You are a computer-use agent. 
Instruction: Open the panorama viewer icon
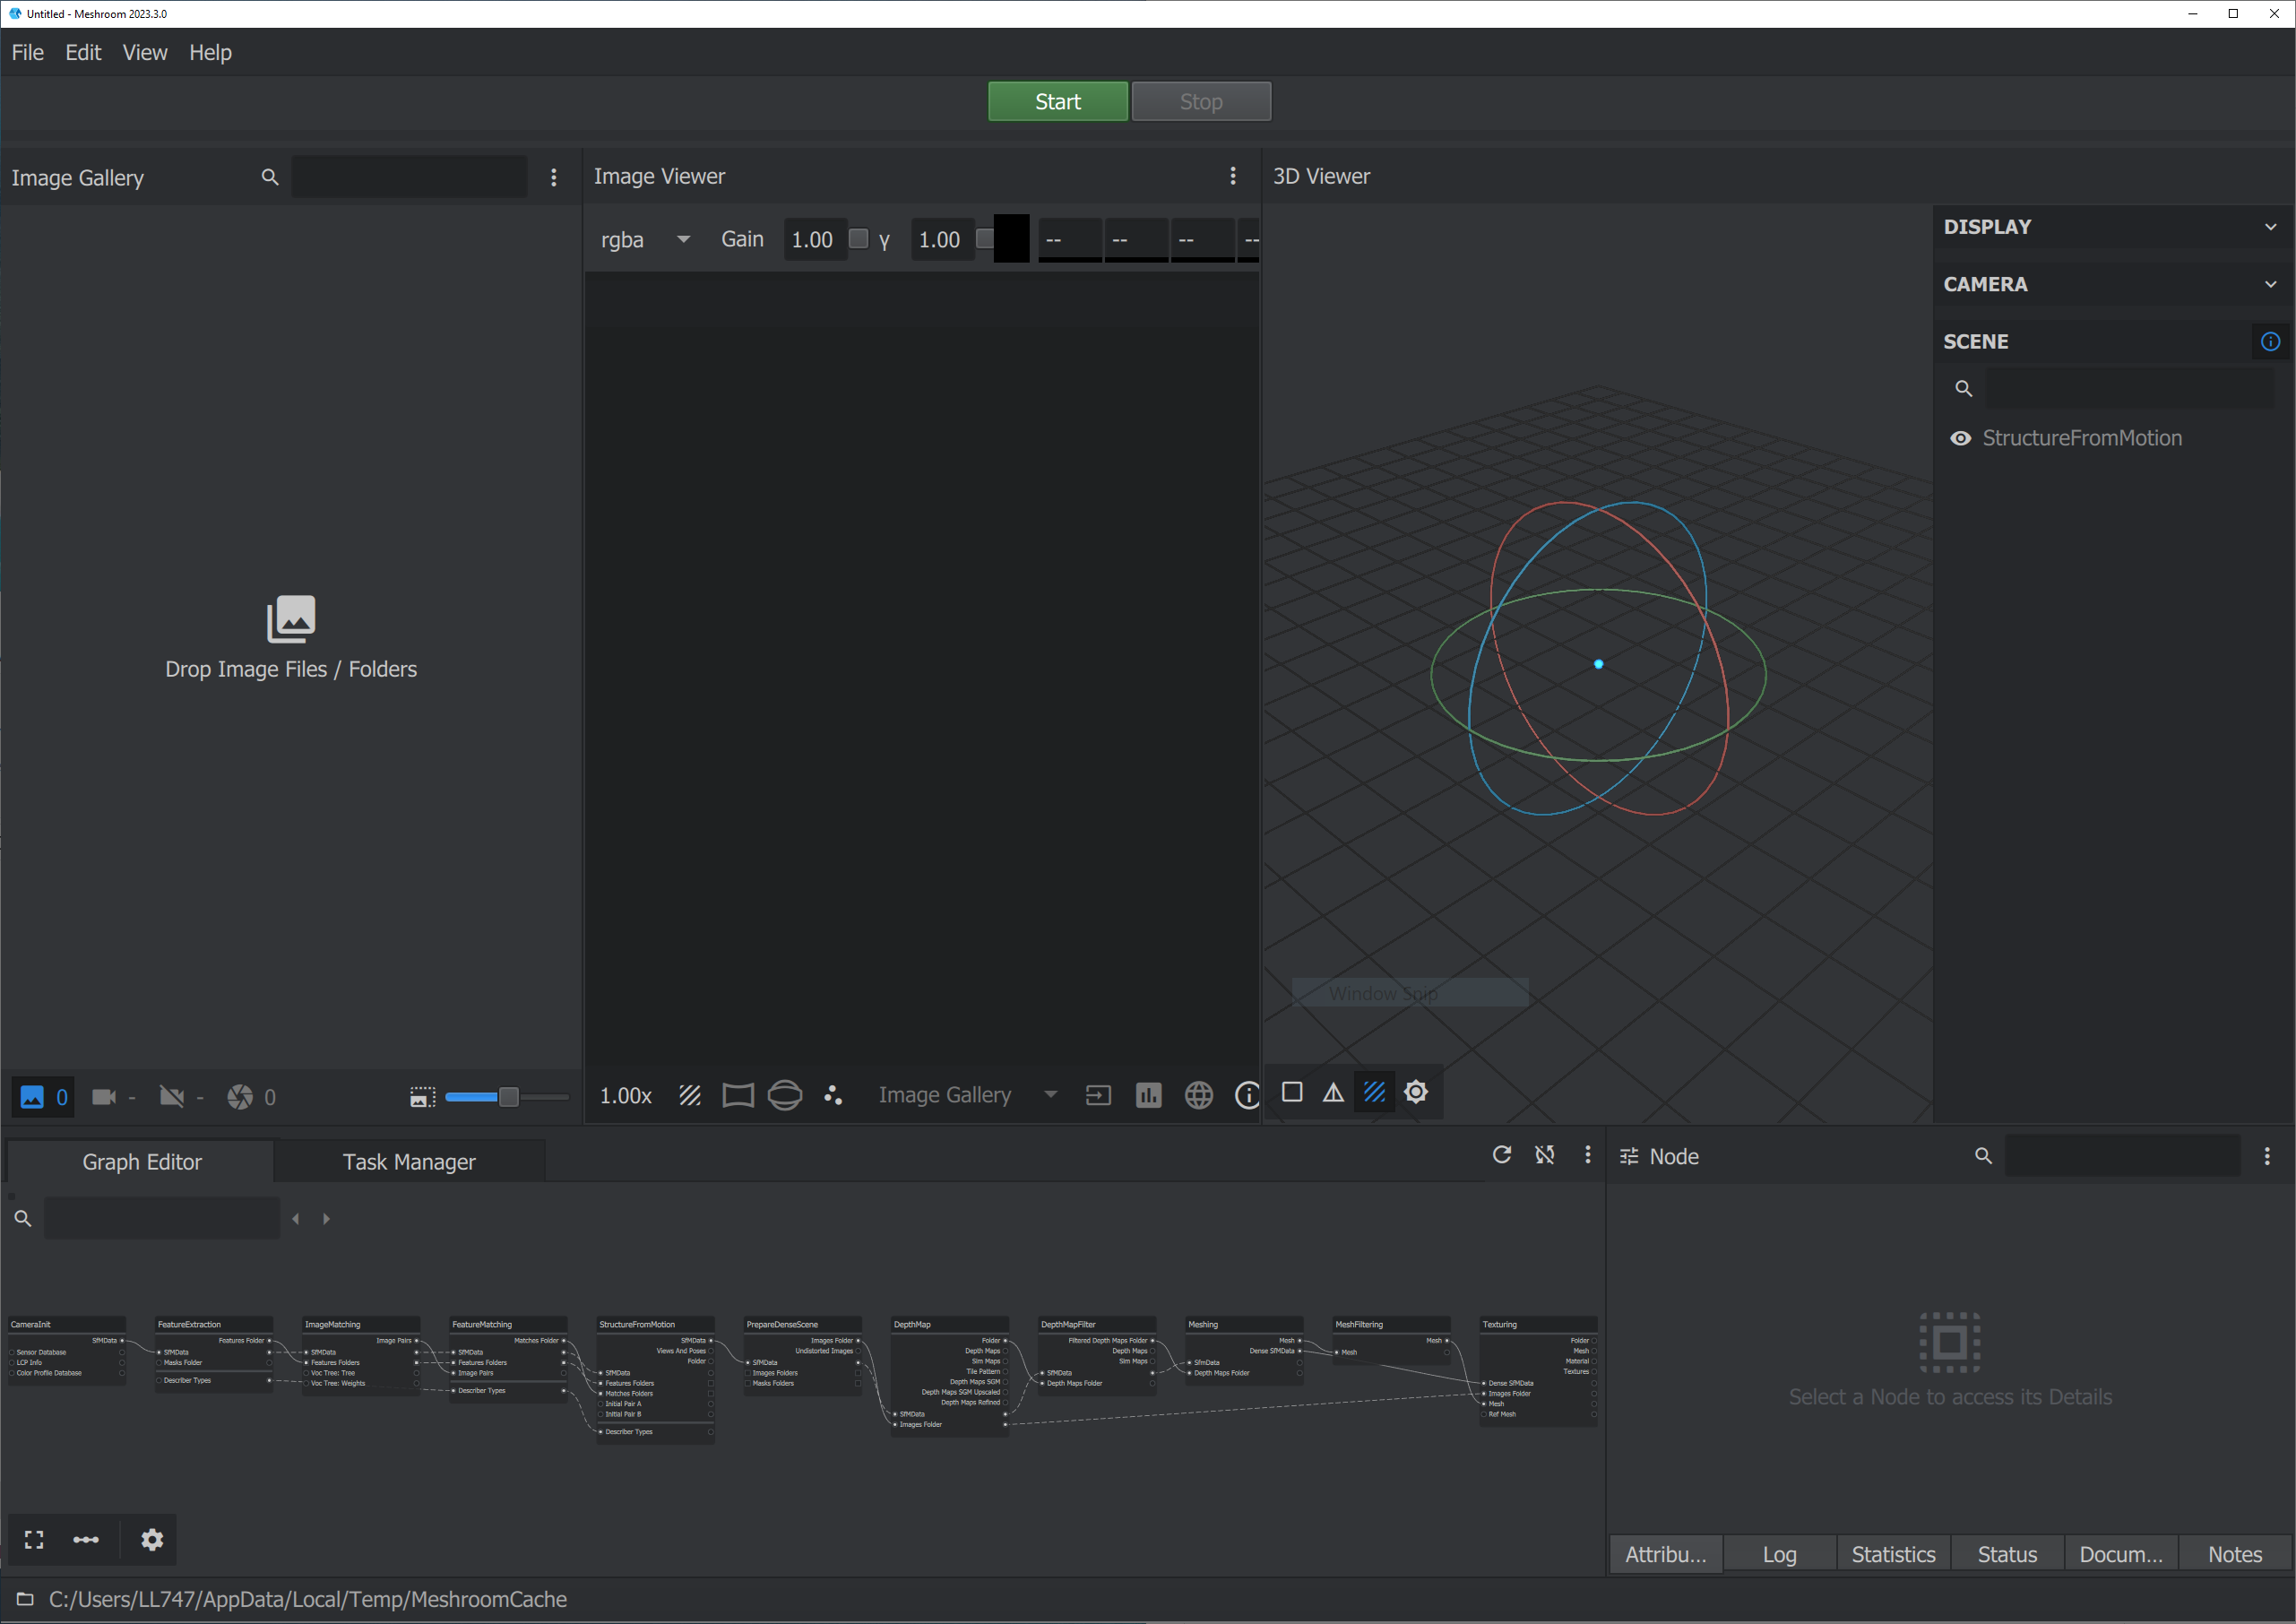pyautogui.click(x=785, y=1096)
